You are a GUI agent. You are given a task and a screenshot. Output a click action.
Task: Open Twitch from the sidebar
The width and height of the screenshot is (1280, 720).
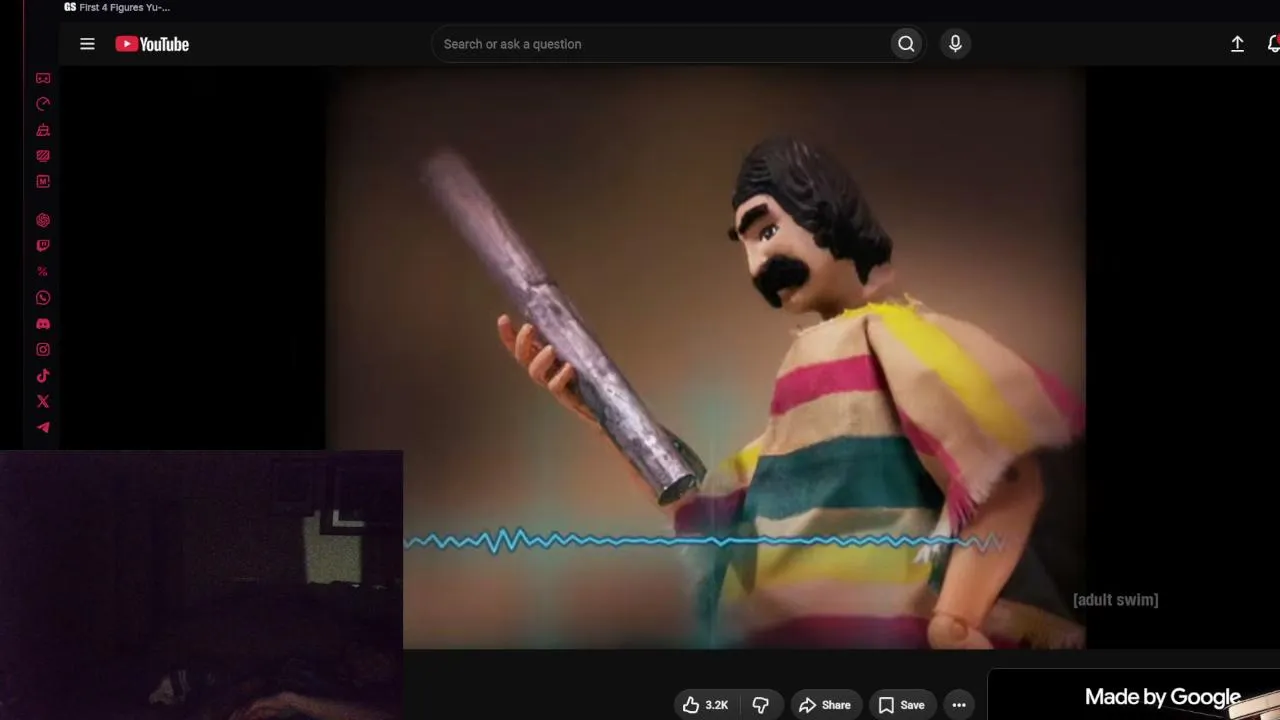pyautogui.click(x=43, y=246)
